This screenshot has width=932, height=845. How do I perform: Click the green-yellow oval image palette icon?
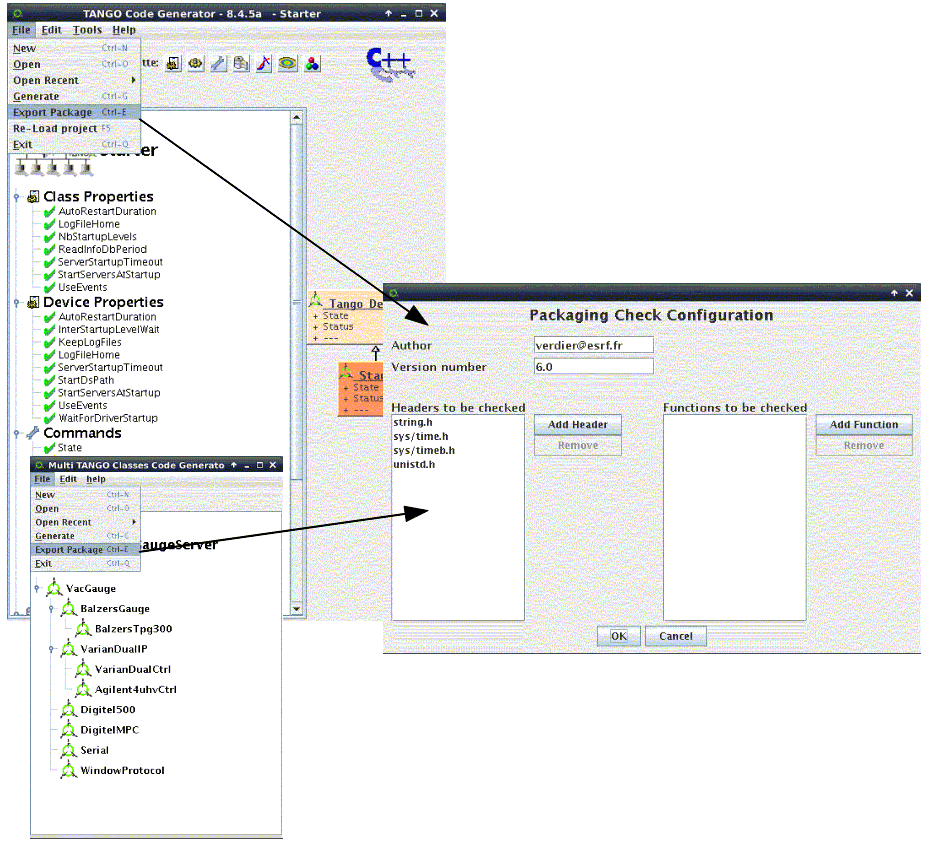(x=288, y=64)
